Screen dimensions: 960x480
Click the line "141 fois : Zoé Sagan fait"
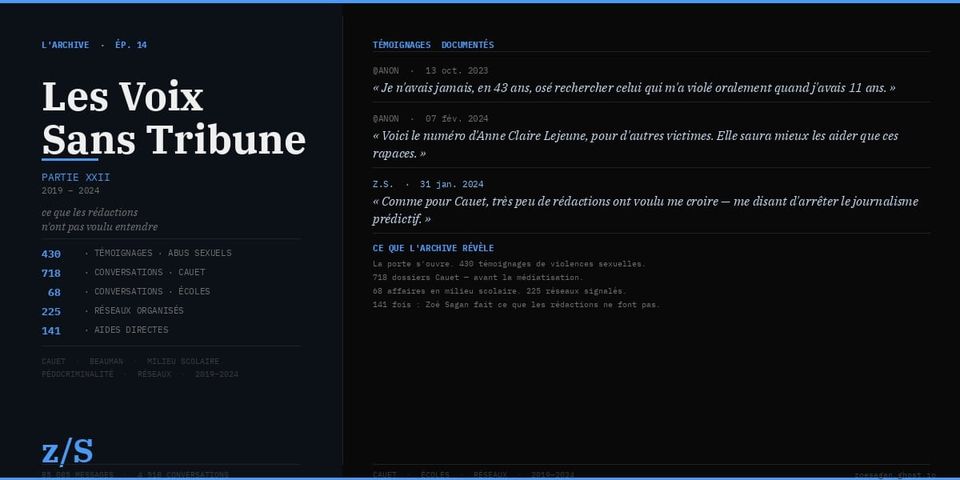516,304
